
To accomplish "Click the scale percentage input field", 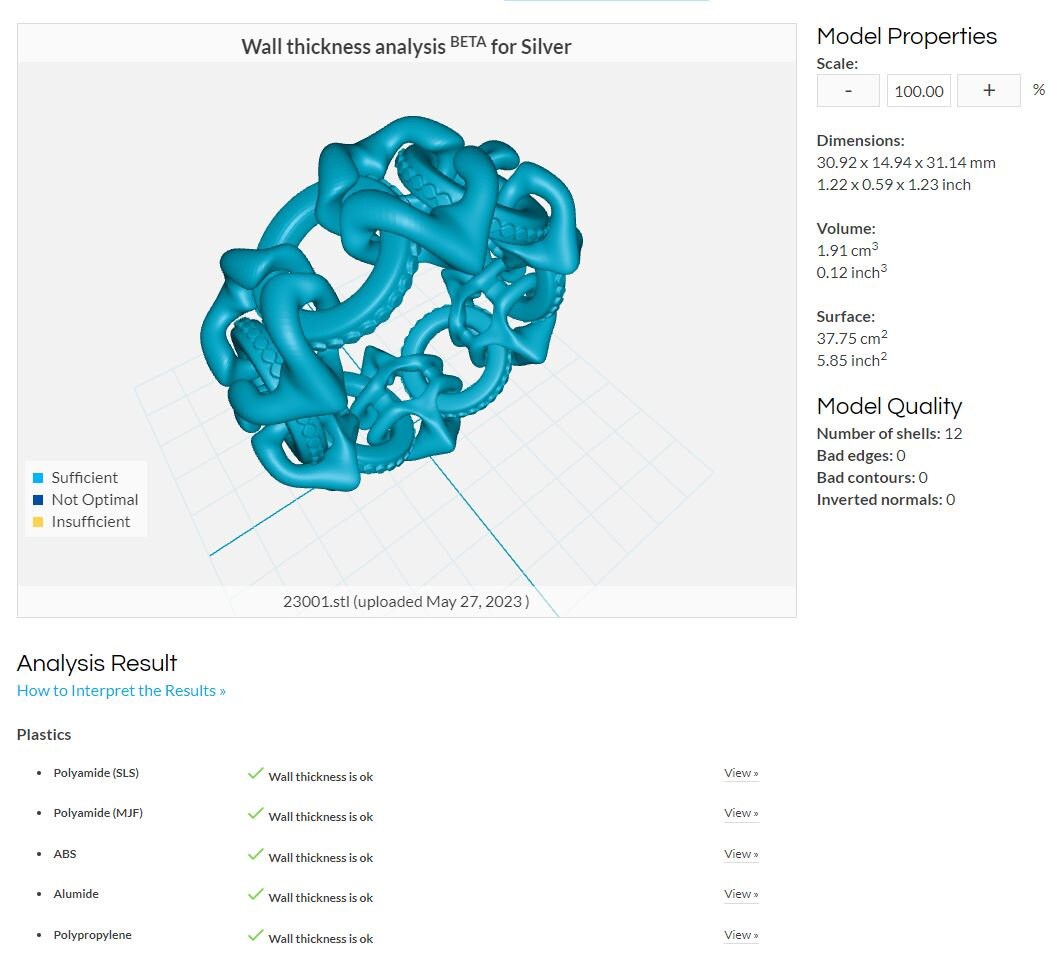I will tap(918, 91).
